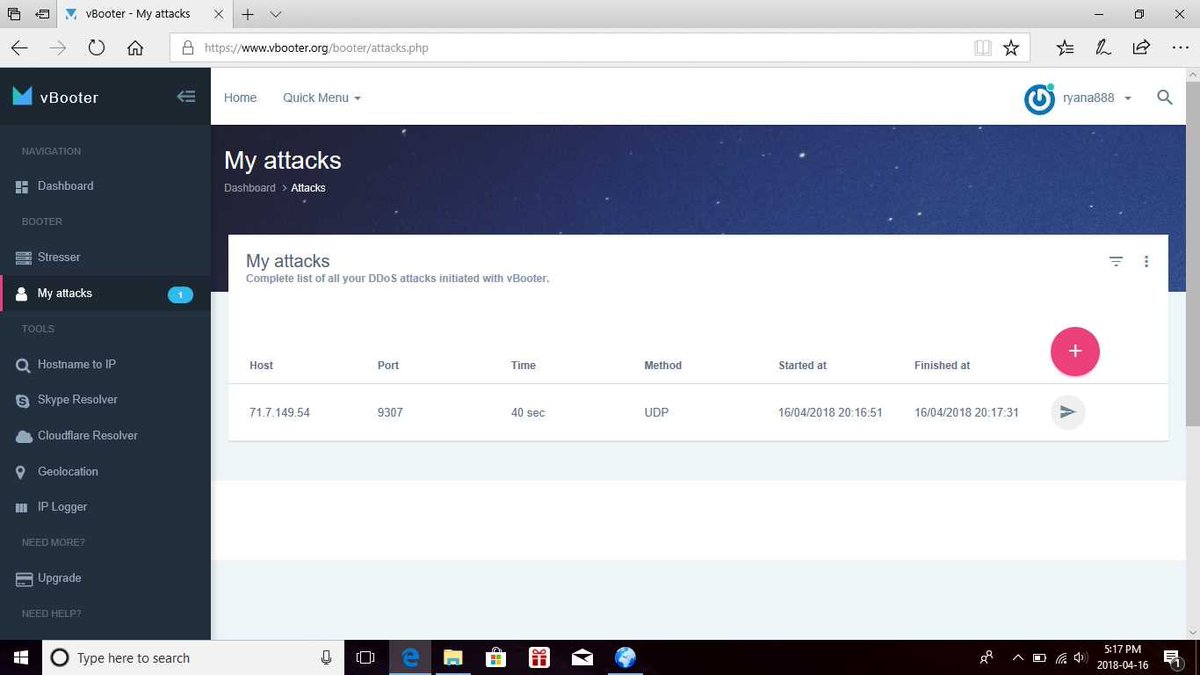Open the site search magnifier
This screenshot has width=1200, height=675.
1164,97
